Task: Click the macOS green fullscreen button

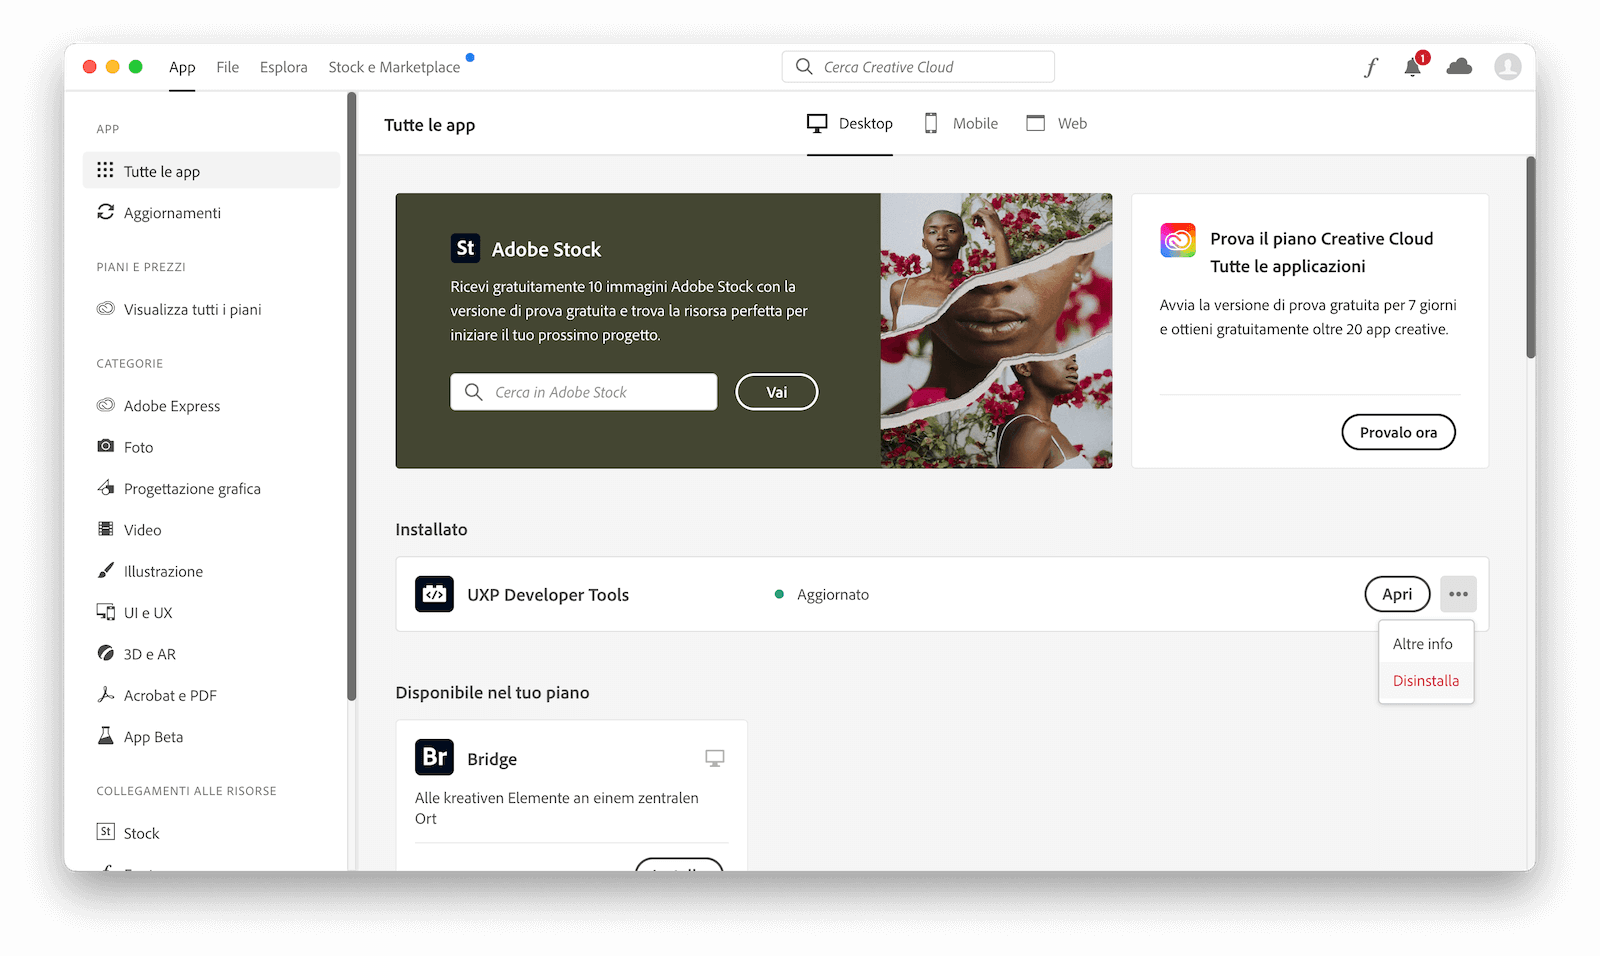Action: tap(136, 67)
